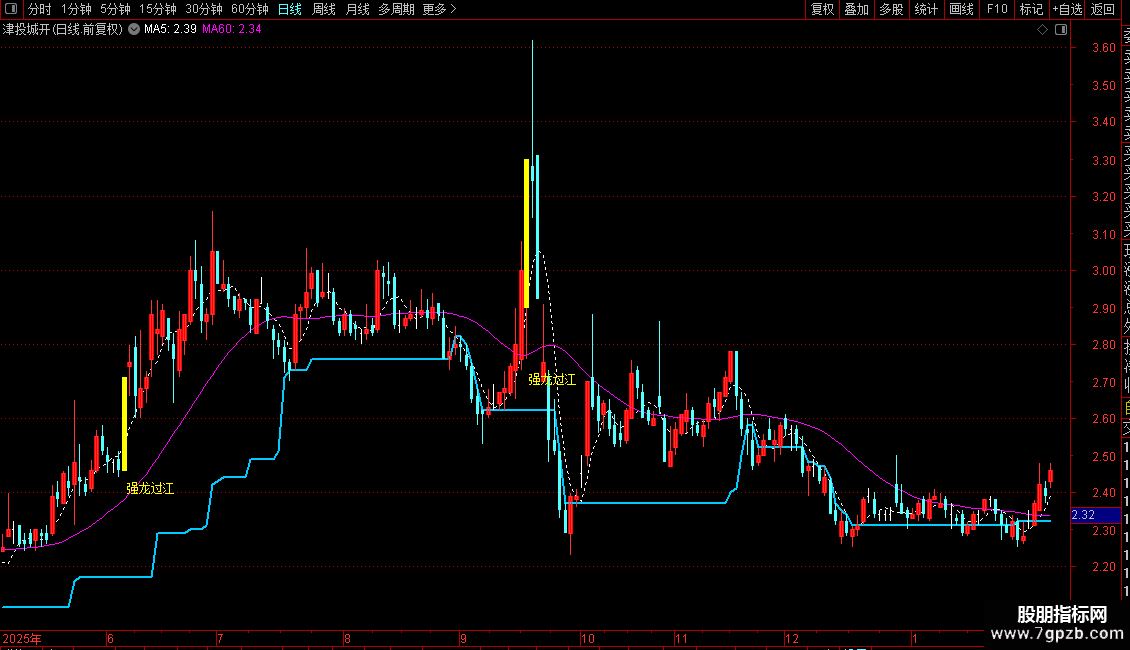Click the 标记 mark button

[x=1031, y=9]
